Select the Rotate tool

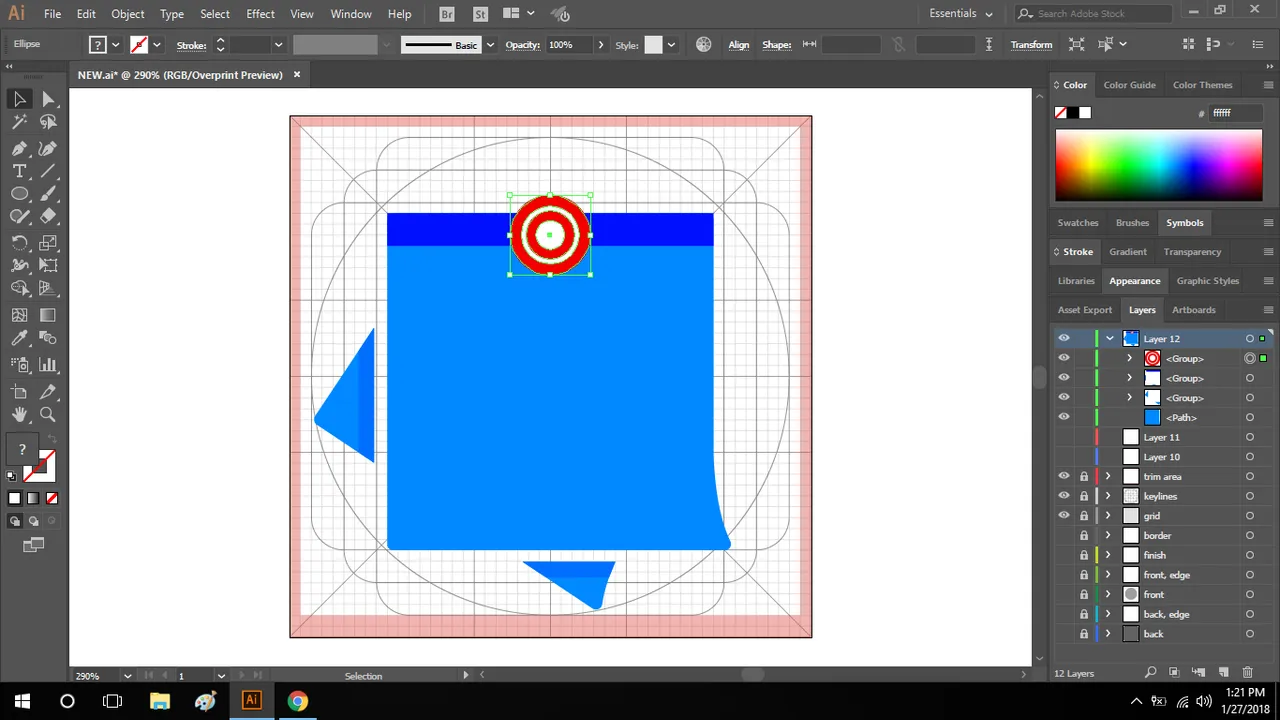click(x=19, y=243)
